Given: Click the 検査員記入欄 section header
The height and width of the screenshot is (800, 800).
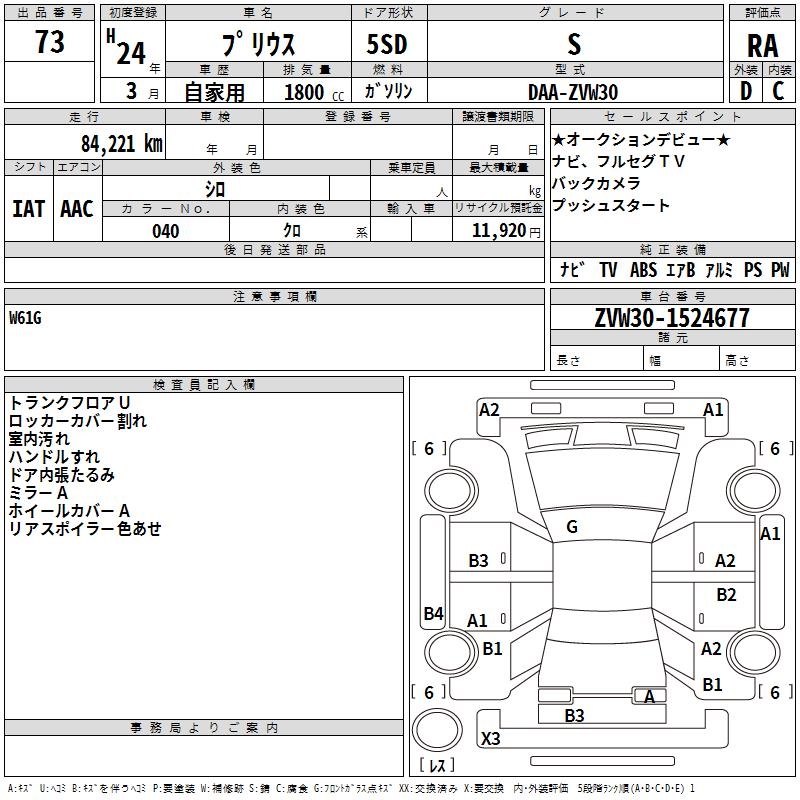Looking at the screenshot, I should (x=204, y=384).
